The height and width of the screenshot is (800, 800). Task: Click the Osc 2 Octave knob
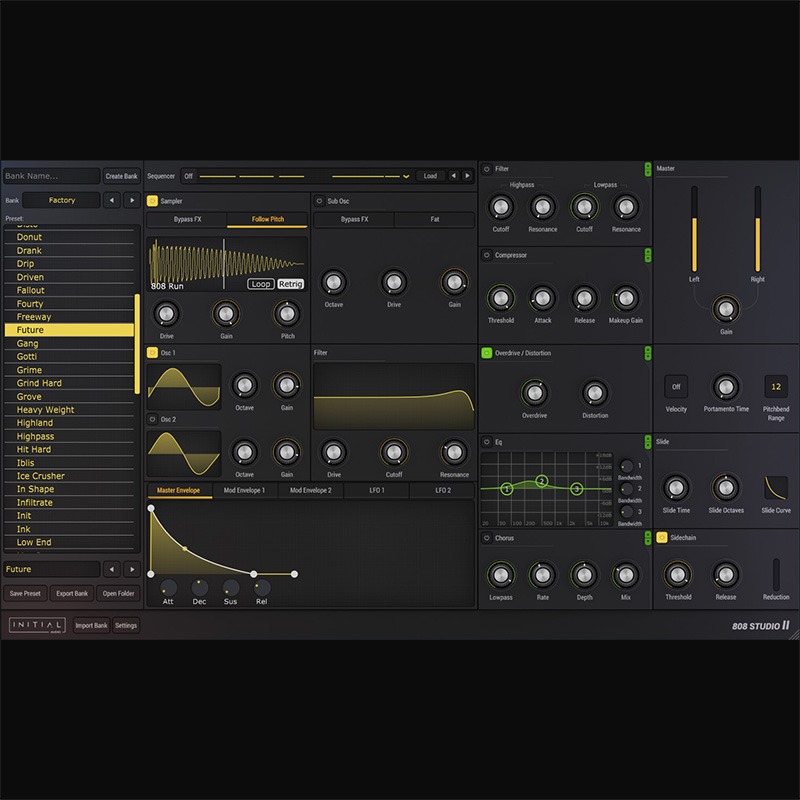pos(244,452)
